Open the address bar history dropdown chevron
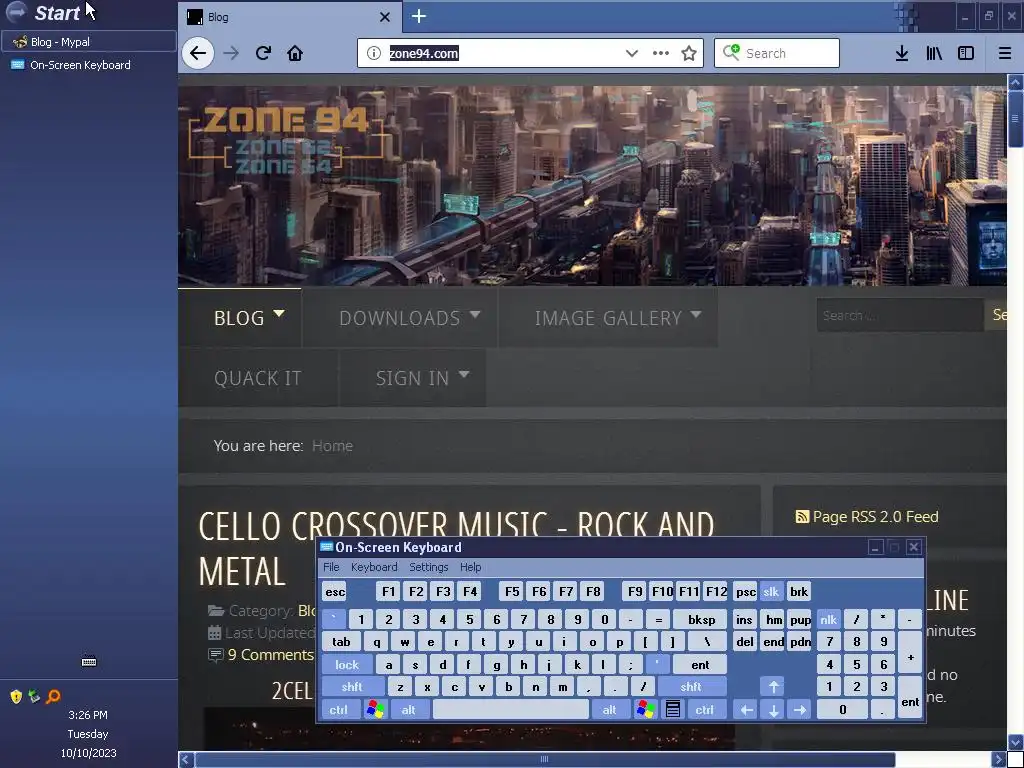The width and height of the screenshot is (1024, 768). click(632, 54)
